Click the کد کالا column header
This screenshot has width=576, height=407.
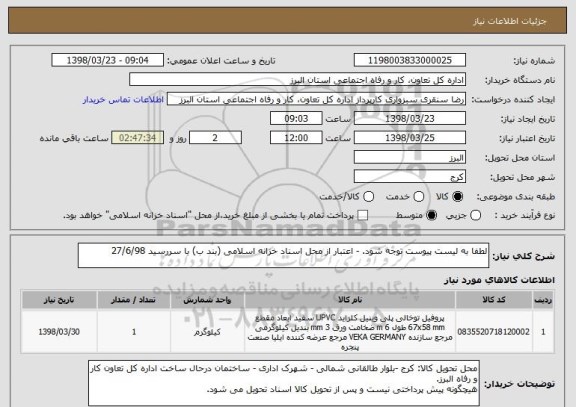(x=494, y=300)
